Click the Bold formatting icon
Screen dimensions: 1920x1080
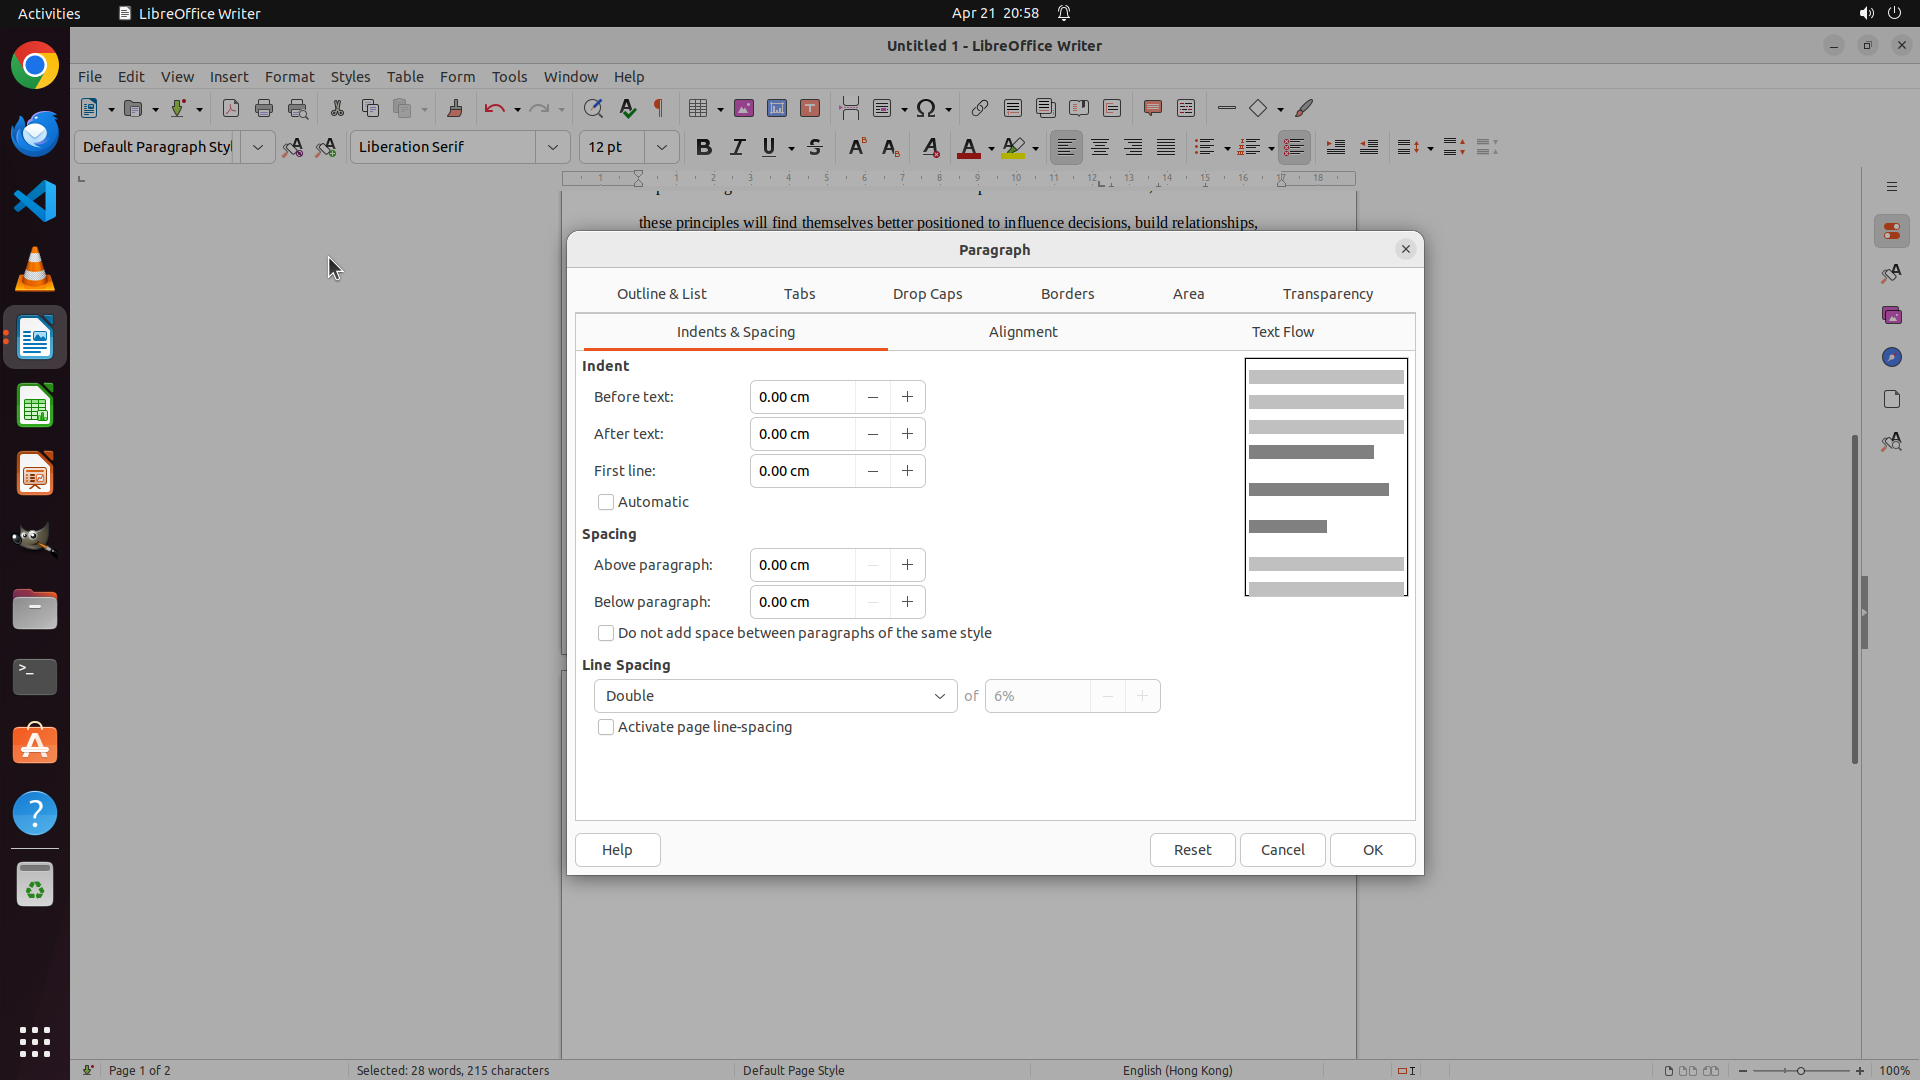[x=704, y=147]
